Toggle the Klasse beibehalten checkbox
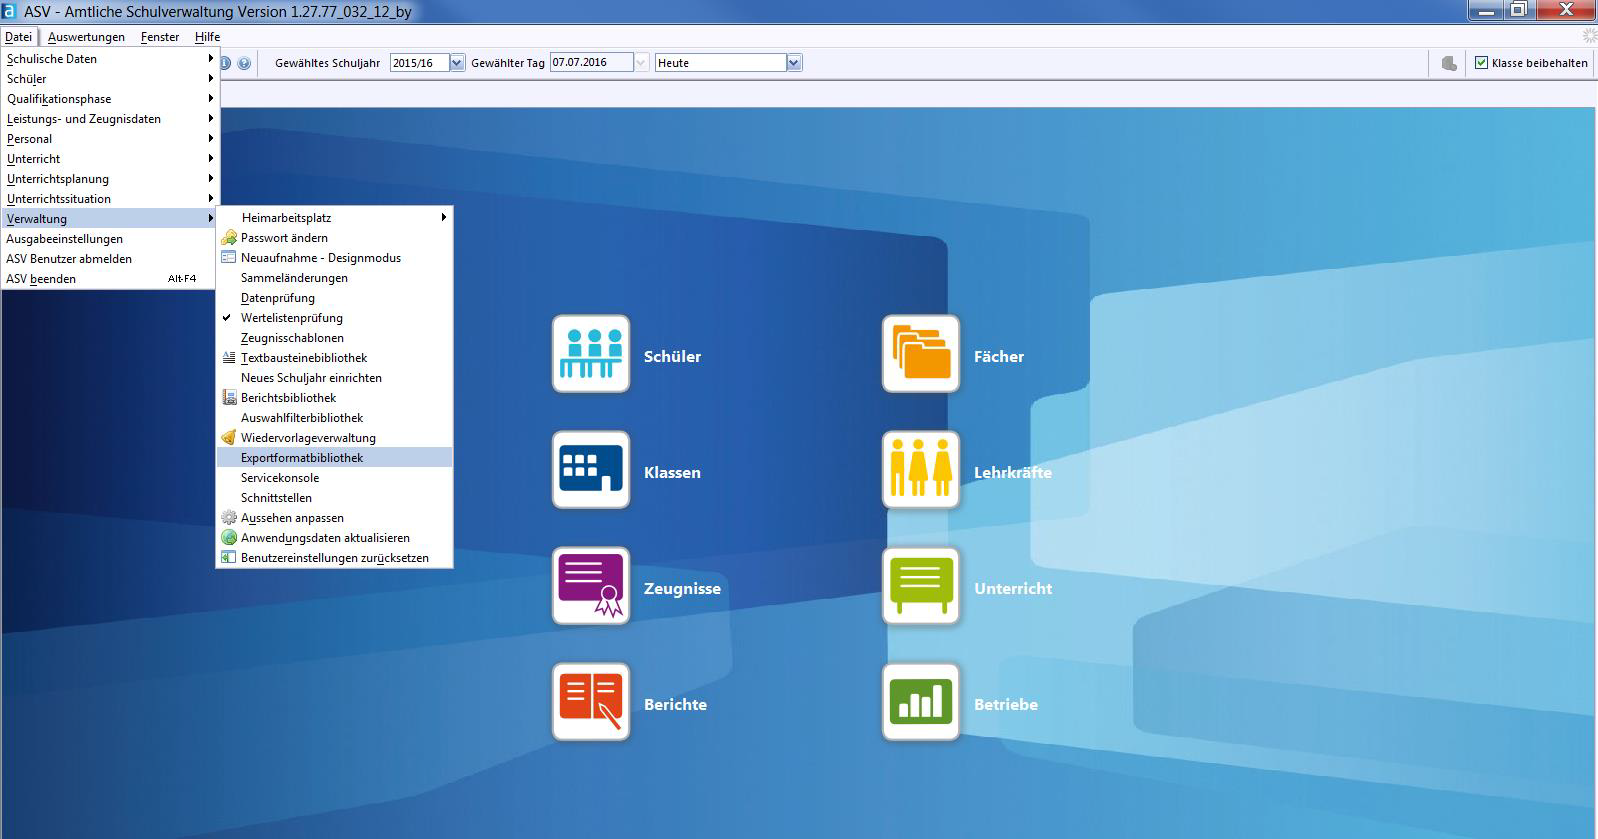The image size is (1598, 839). click(1481, 63)
